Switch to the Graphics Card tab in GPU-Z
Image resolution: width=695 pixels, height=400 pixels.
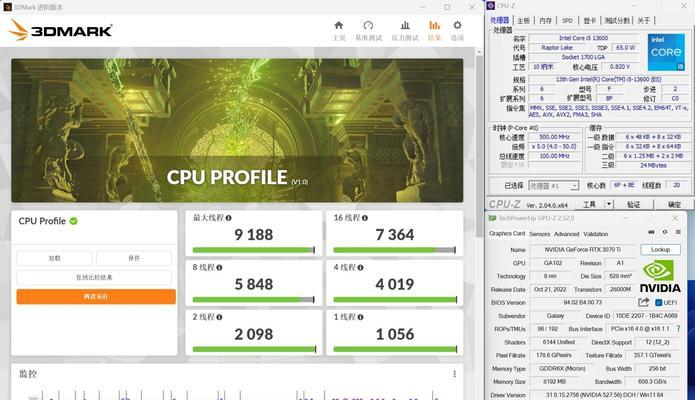pos(507,234)
